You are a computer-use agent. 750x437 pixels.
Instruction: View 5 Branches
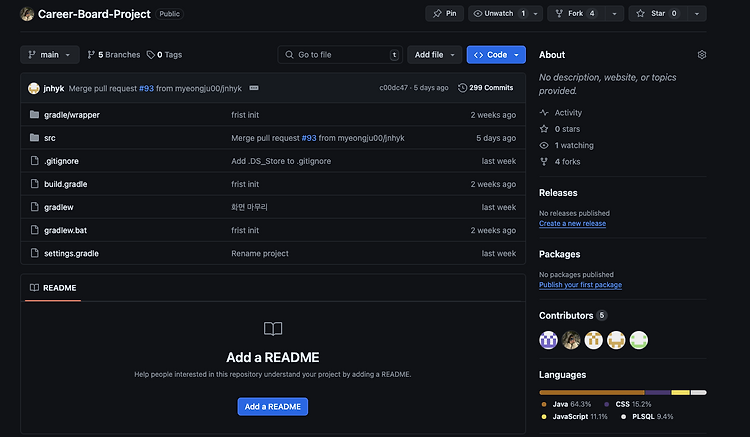114,55
